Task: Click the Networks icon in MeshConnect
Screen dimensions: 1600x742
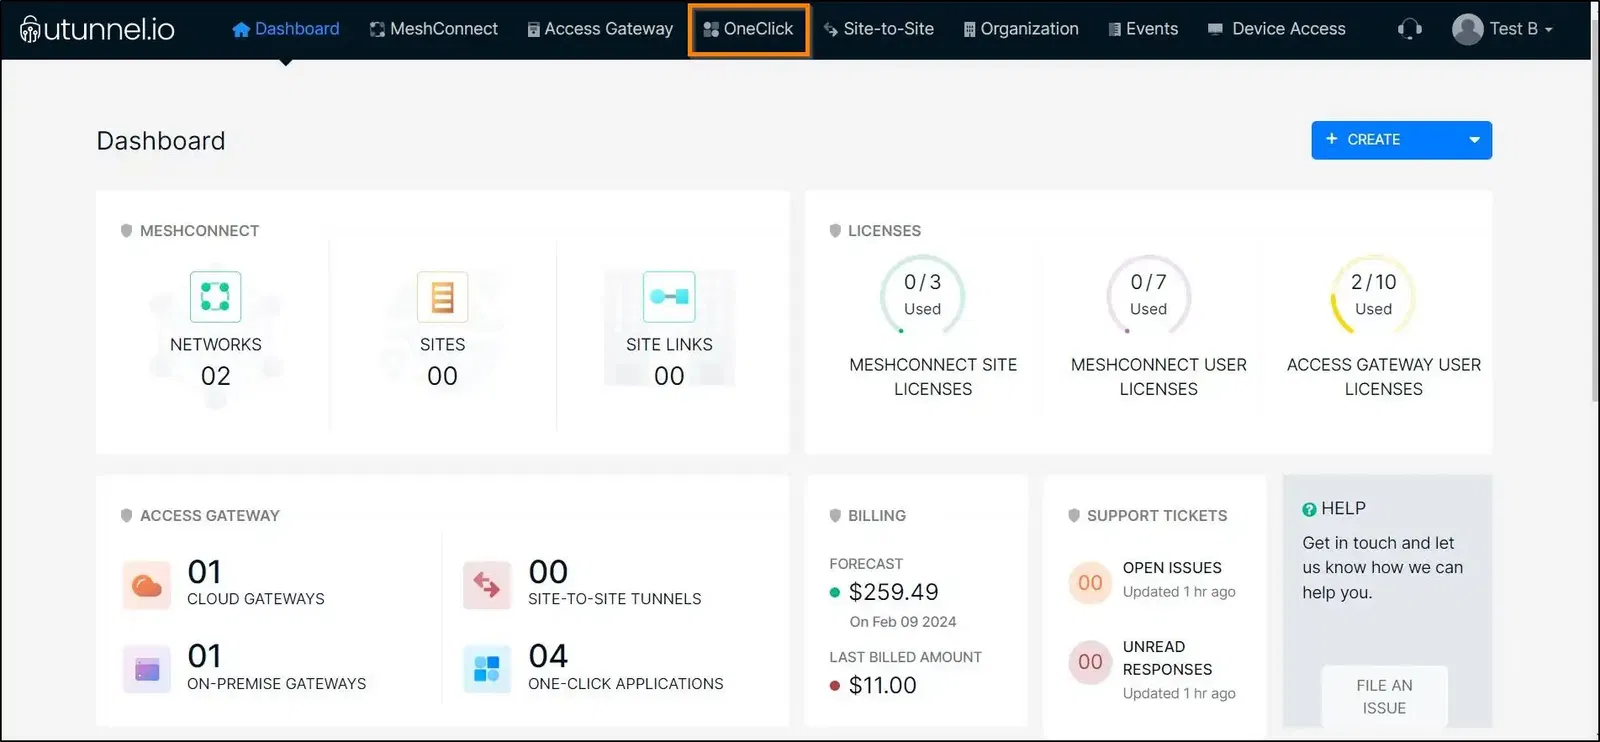Action: [215, 296]
